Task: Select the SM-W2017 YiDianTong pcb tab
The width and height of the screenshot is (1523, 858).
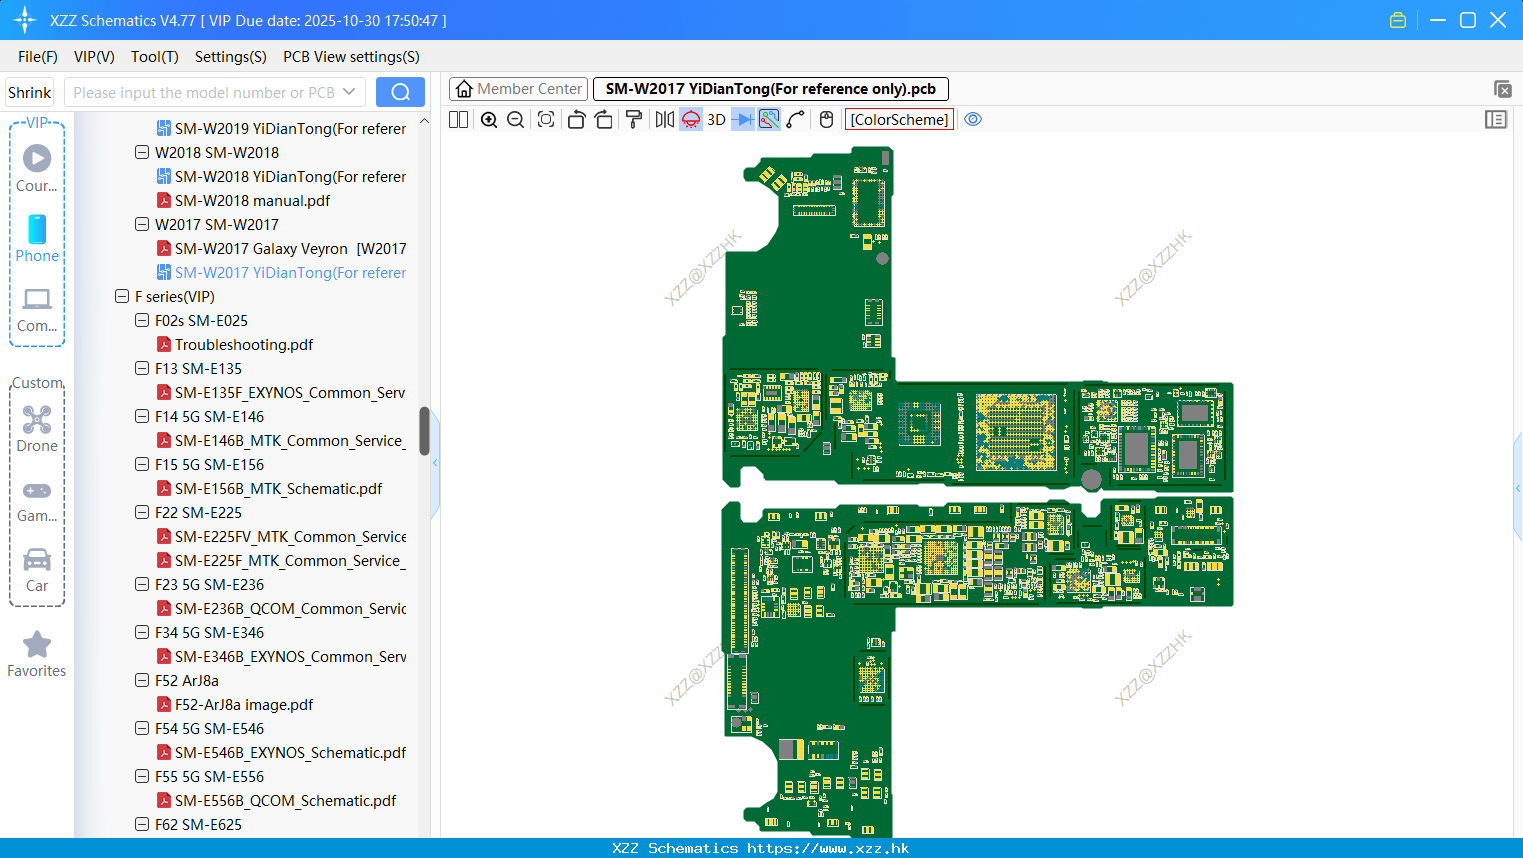Action: (x=770, y=89)
